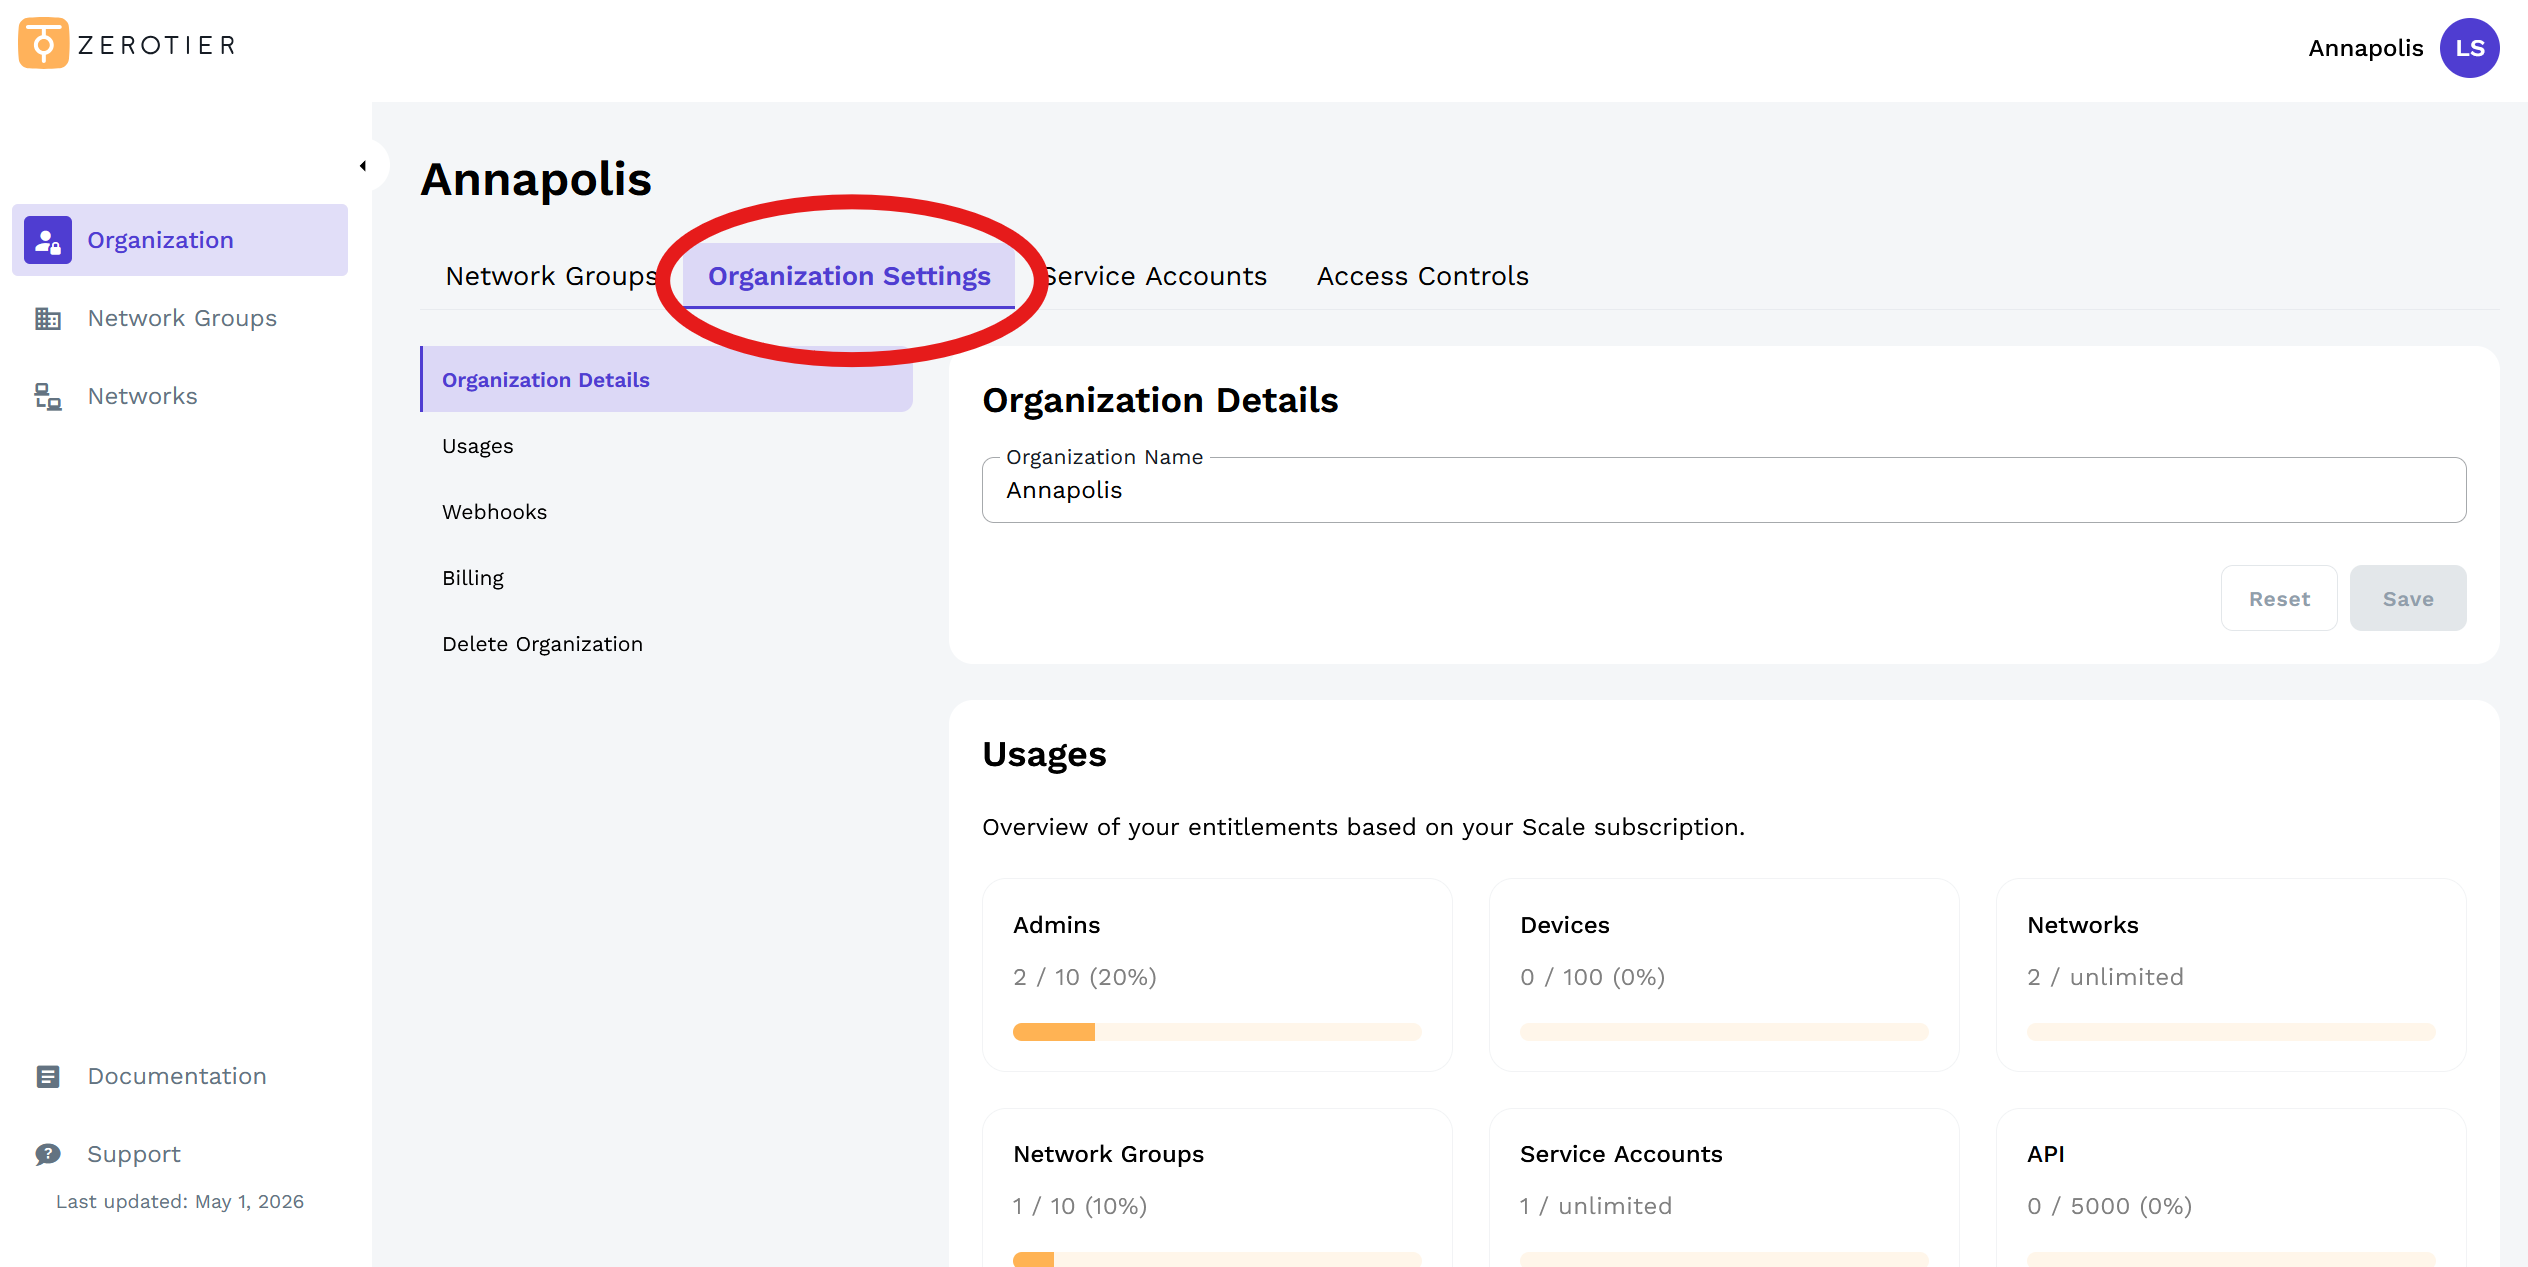The image size is (2528, 1267).
Task: Click the '0 / 100 (0%)' devices value
Action: pos(1592,977)
